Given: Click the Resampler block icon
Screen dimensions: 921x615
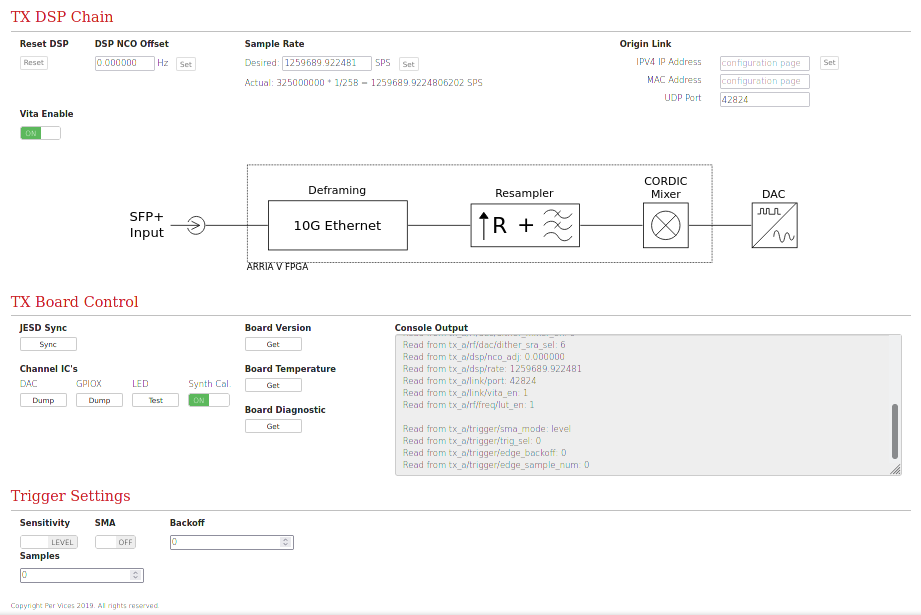Looking at the screenshot, I should click(527, 225).
